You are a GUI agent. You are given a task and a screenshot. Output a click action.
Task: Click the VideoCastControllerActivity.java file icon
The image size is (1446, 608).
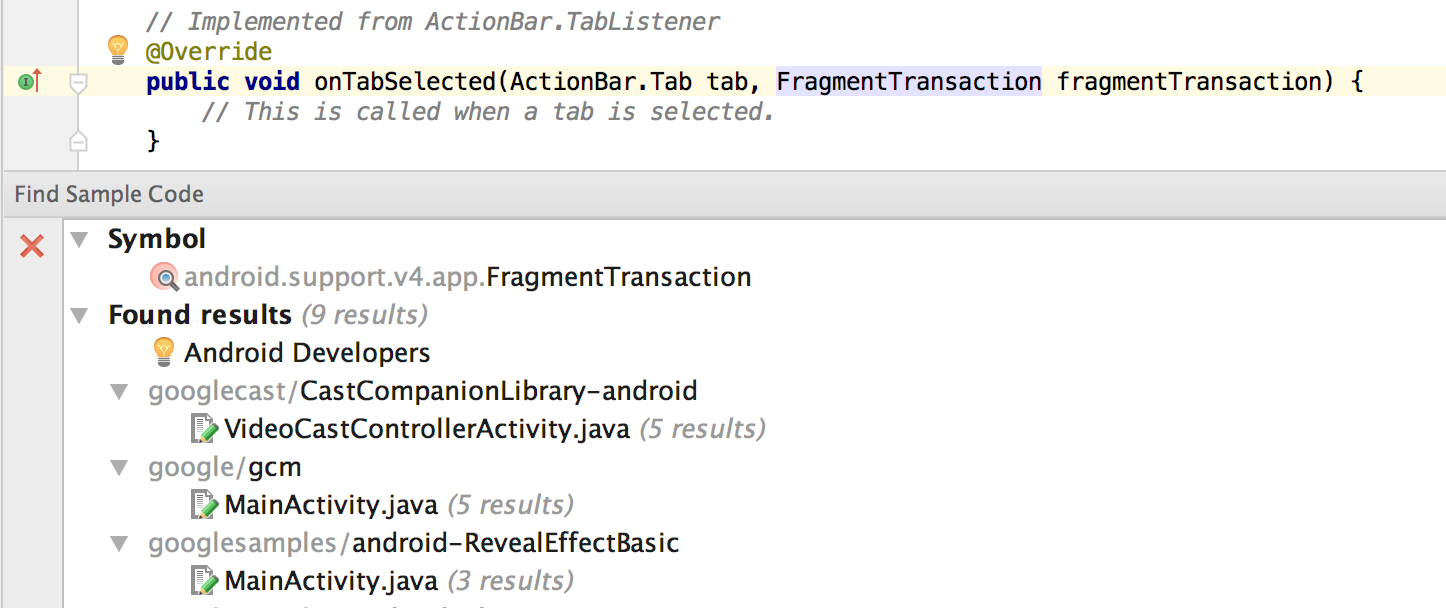[204, 429]
